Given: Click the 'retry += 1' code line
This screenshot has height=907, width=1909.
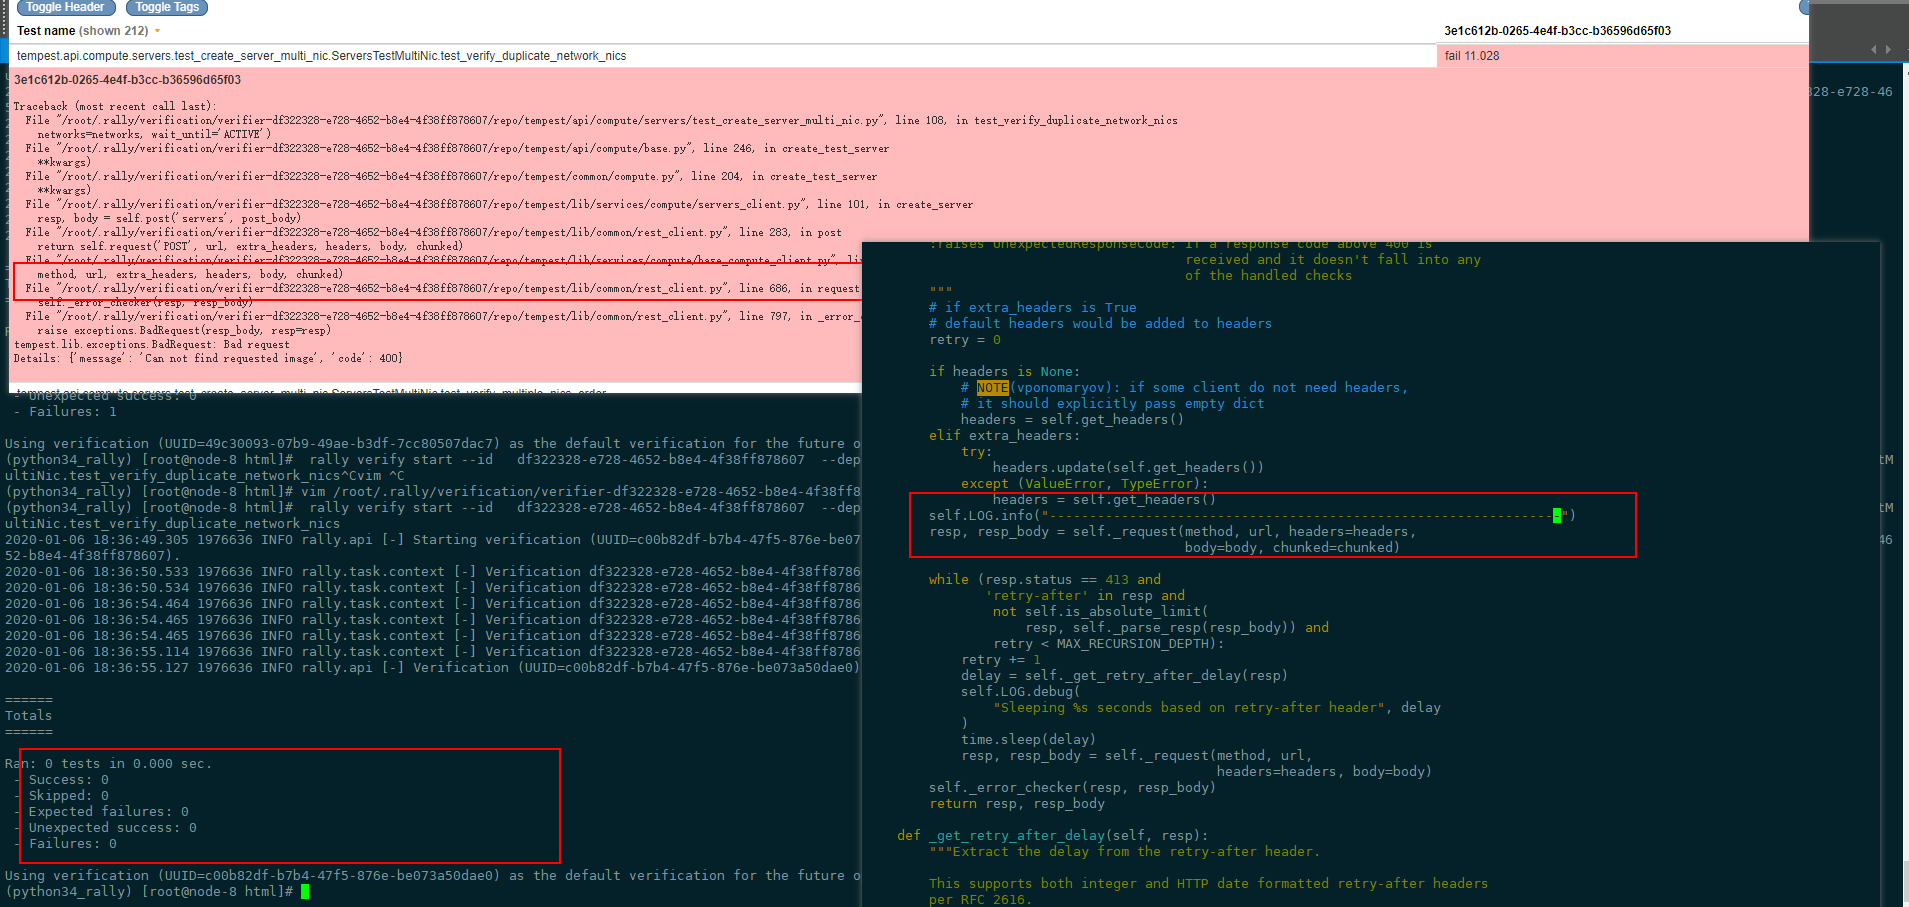Looking at the screenshot, I should pyautogui.click(x=1001, y=659).
